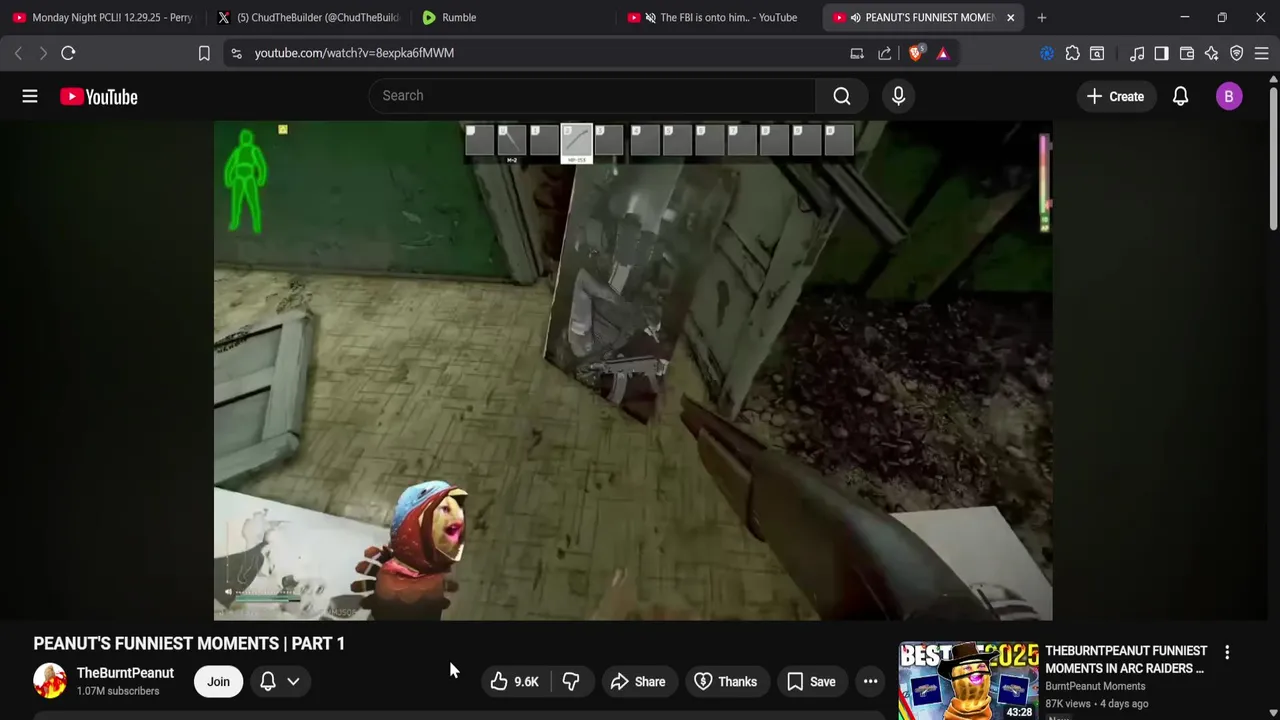Image resolution: width=1280 pixels, height=720 pixels.
Task: Open the YouTube guide hamburger menu
Action: [30, 96]
